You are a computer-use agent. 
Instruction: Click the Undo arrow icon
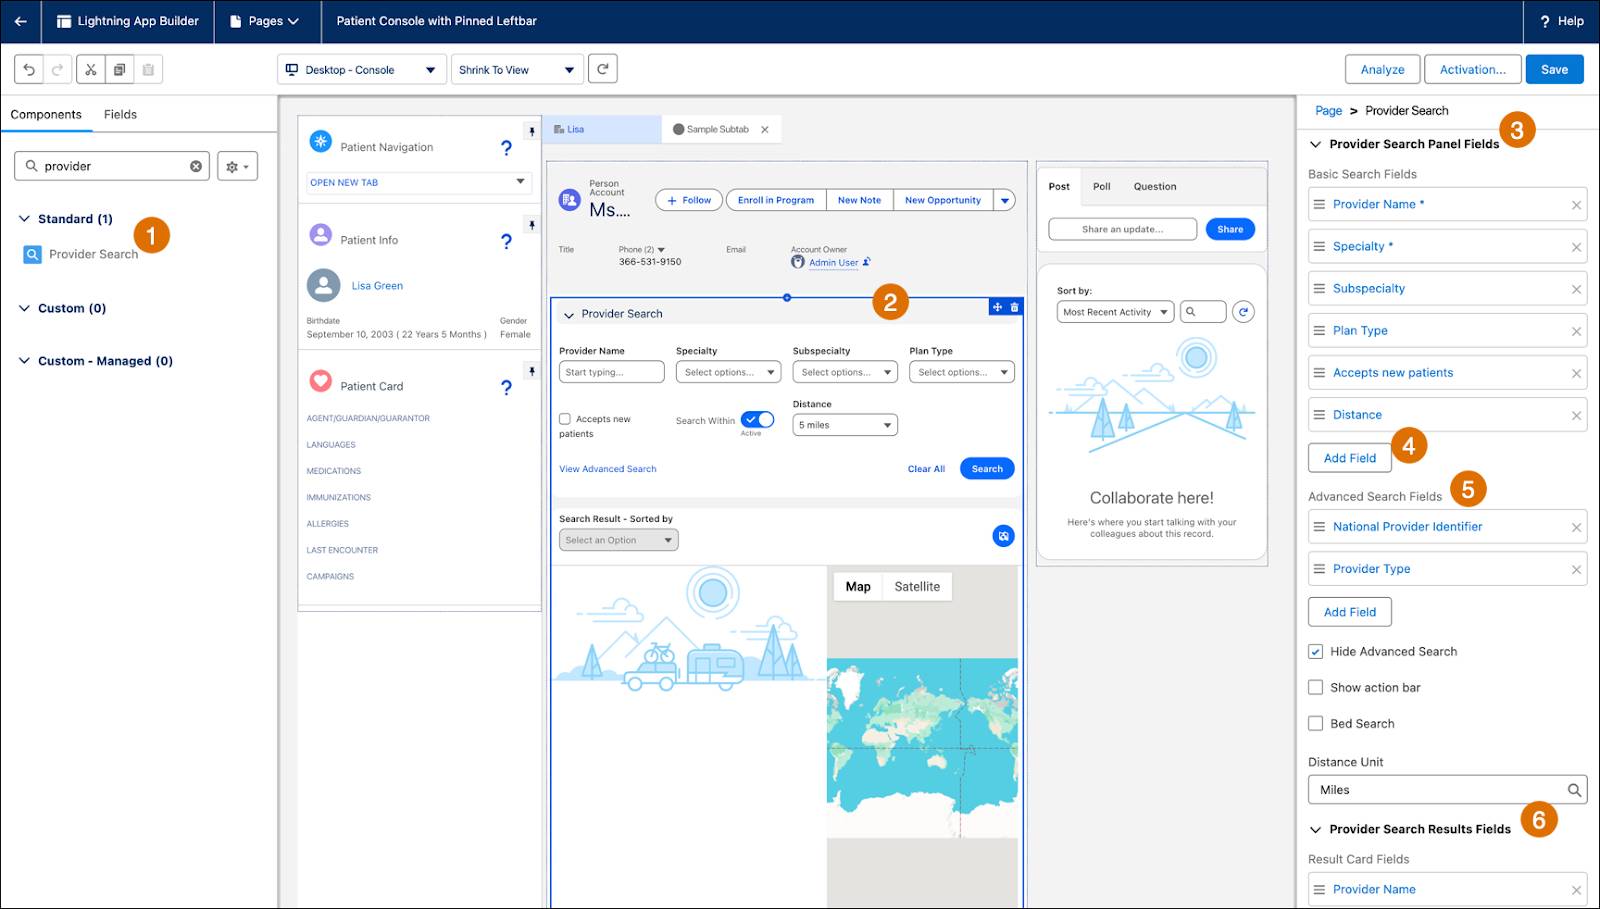pyautogui.click(x=28, y=68)
